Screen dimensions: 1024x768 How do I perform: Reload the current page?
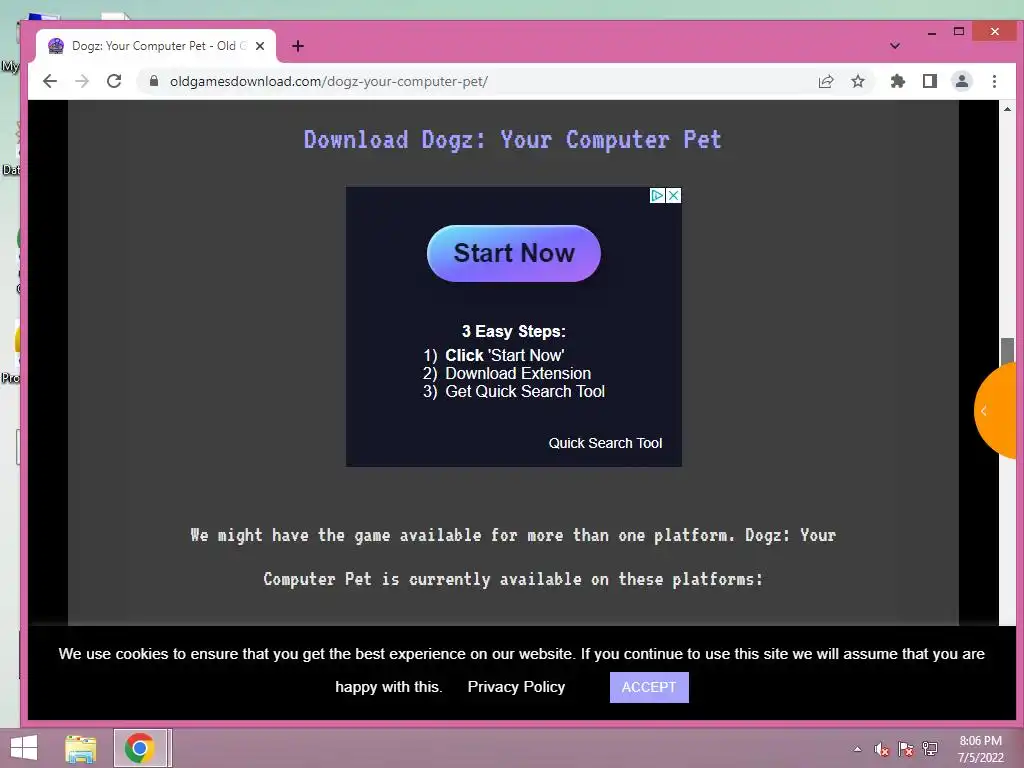114,81
